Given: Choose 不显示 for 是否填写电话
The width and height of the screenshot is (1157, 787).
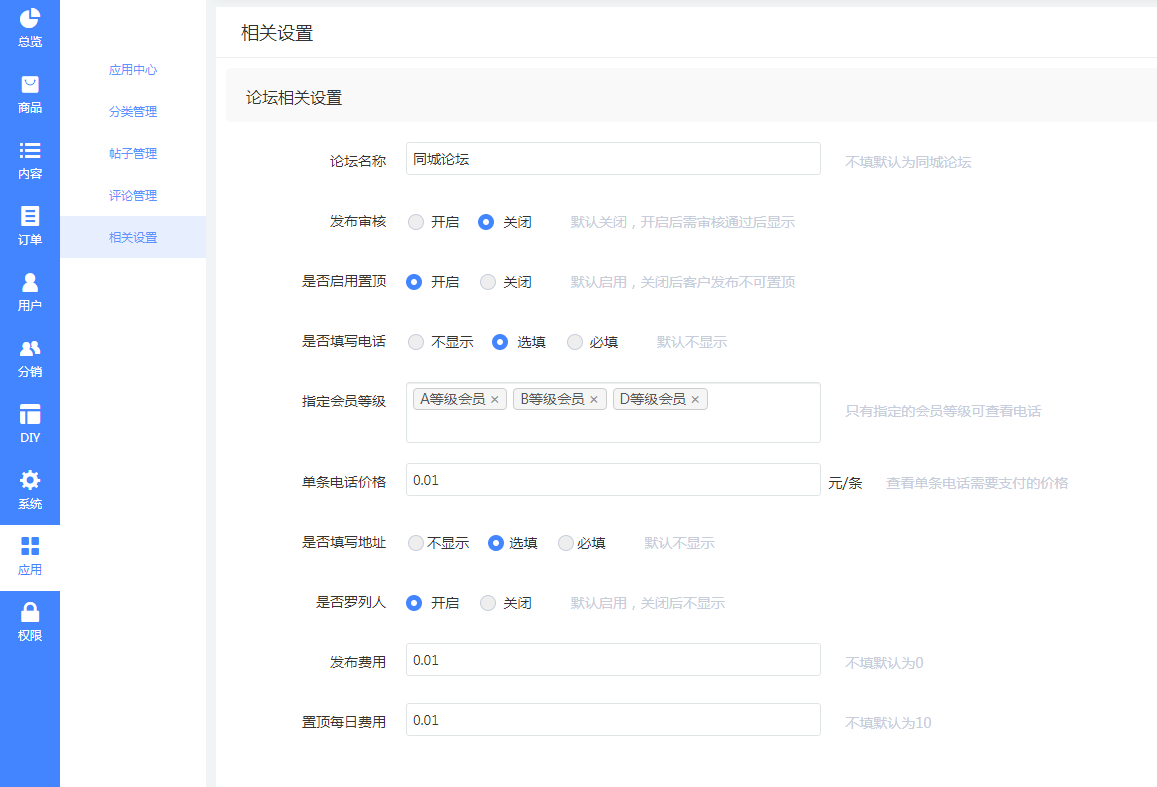Looking at the screenshot, I should [416, 342].
